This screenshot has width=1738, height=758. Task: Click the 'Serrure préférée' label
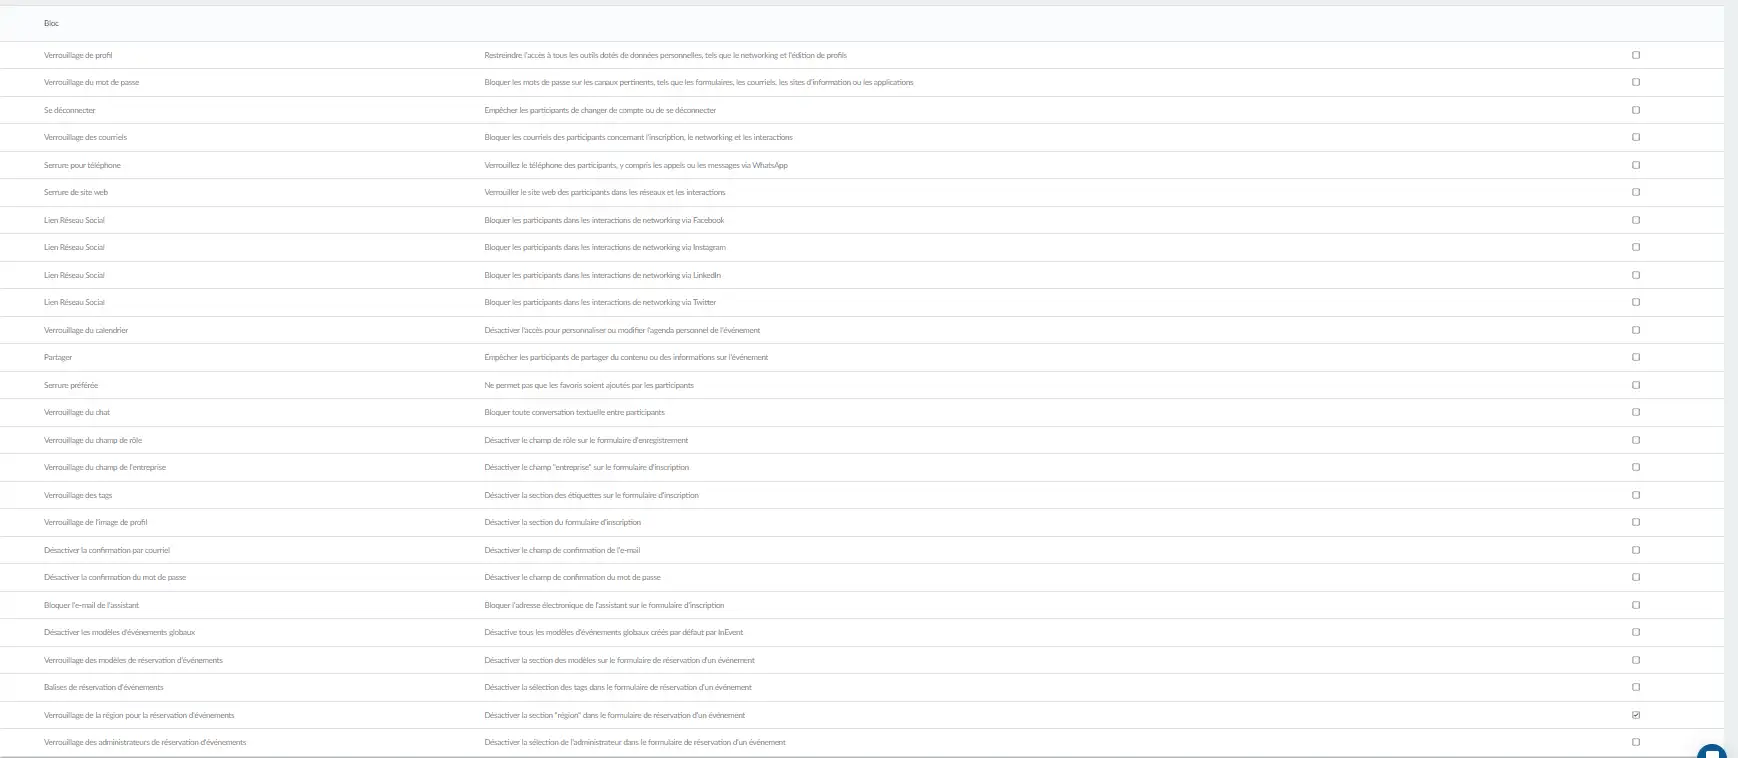click(x=71, y=385)
